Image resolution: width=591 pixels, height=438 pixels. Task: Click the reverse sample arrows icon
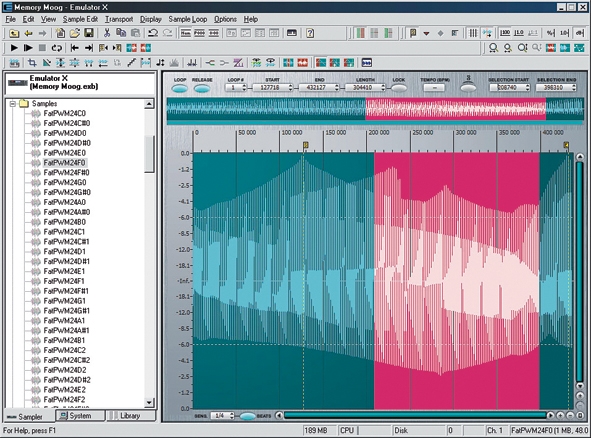[103, 63]
